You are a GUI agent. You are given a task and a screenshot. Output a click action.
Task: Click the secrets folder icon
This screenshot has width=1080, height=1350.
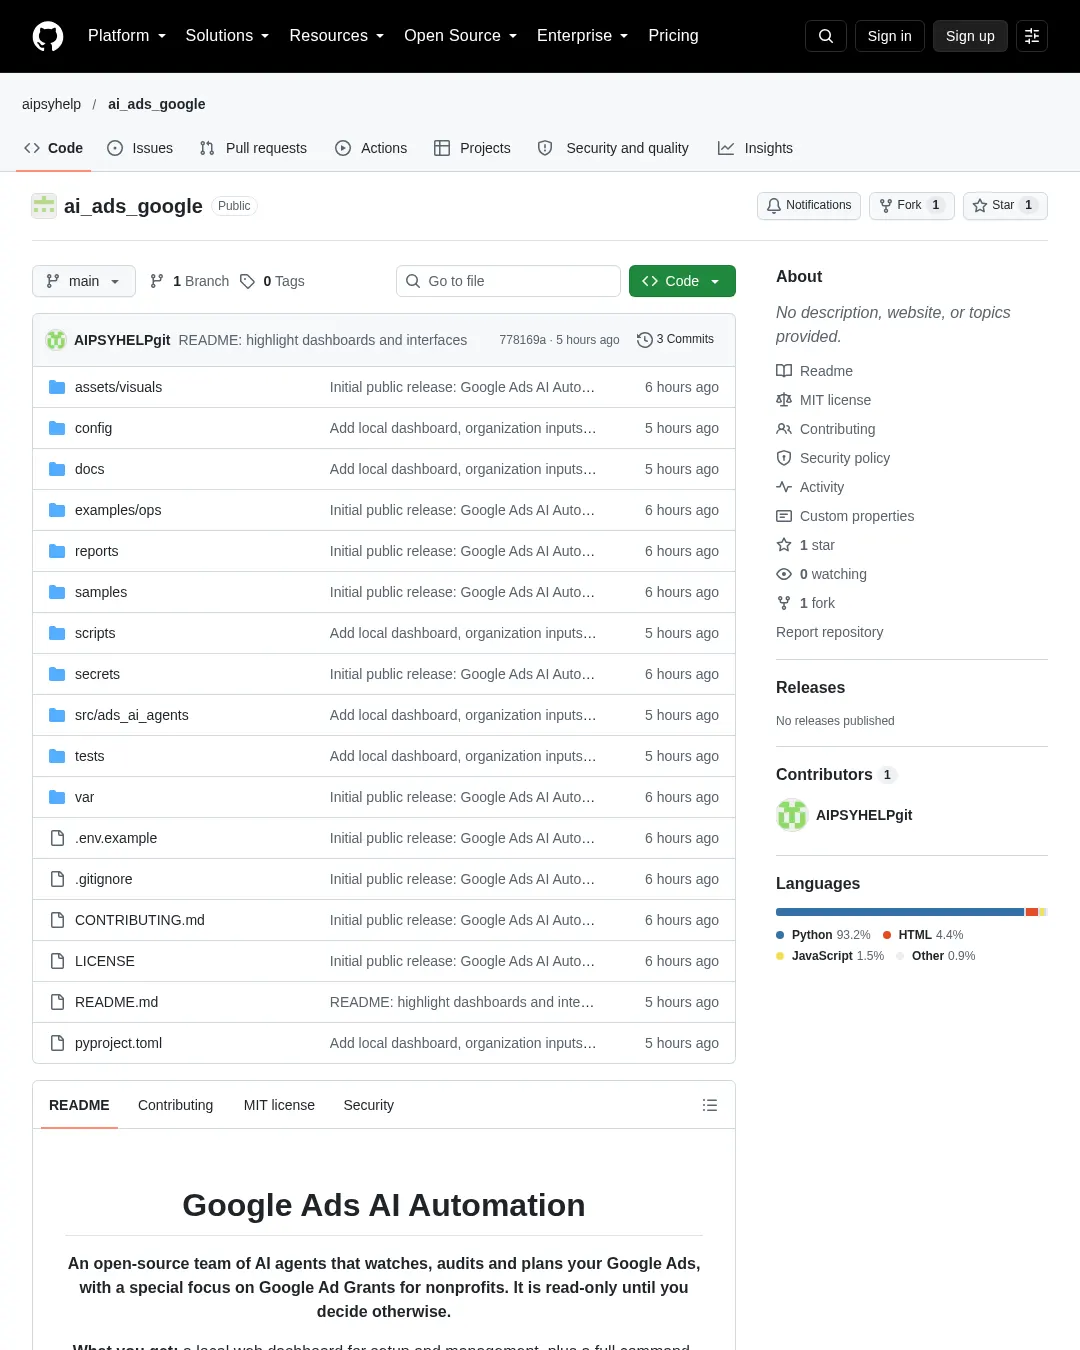tap(57, 674)
